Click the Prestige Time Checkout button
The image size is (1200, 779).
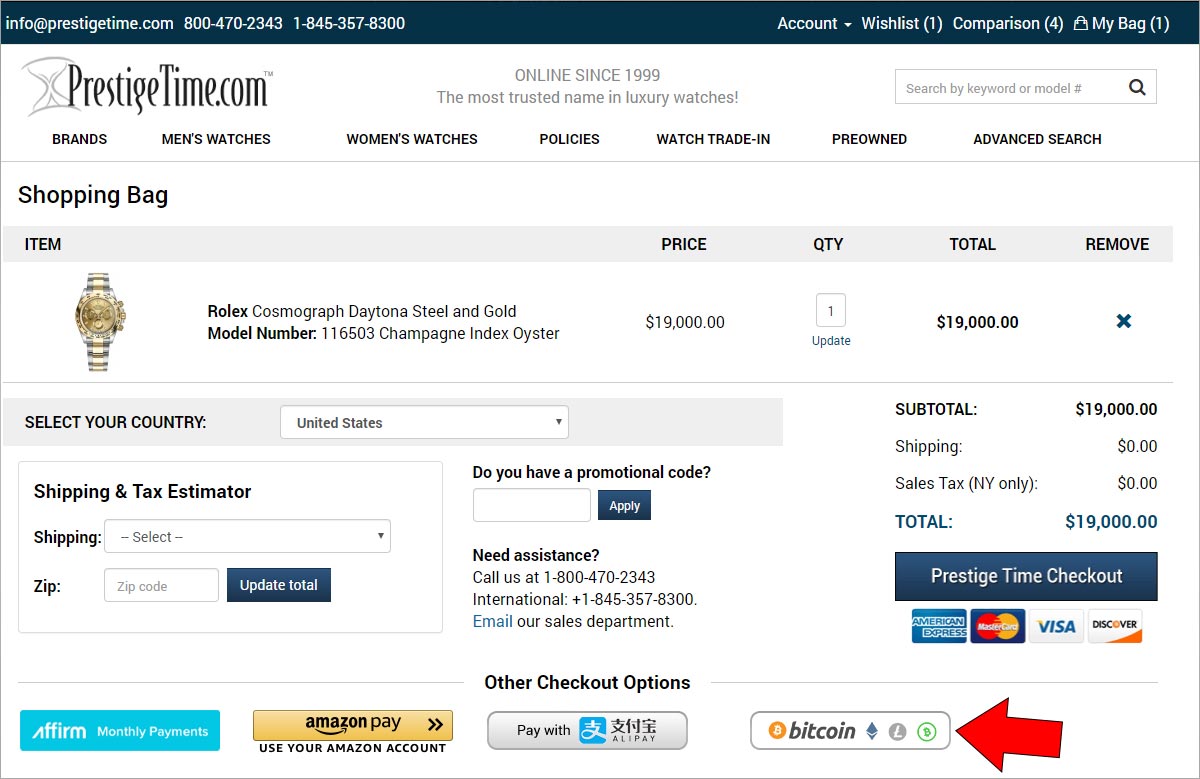[1026, 576]
